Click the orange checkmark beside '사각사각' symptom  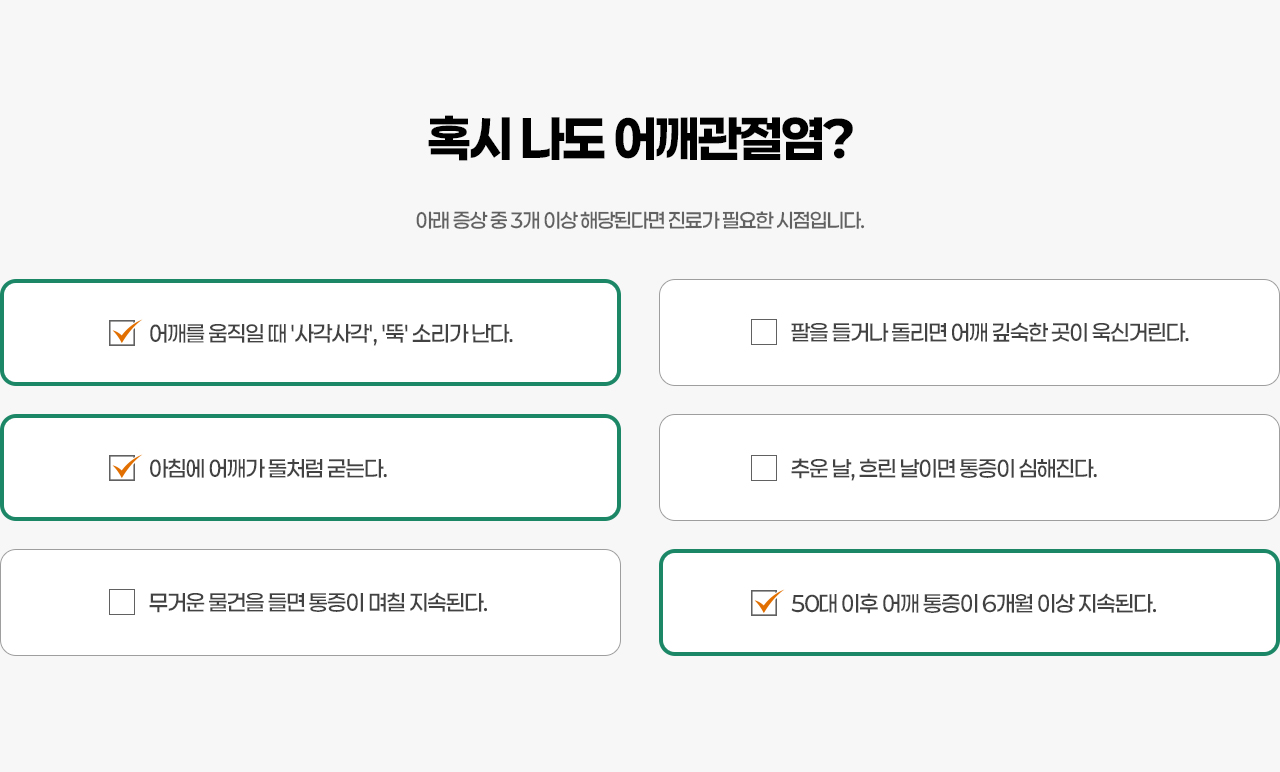[127, 331]
